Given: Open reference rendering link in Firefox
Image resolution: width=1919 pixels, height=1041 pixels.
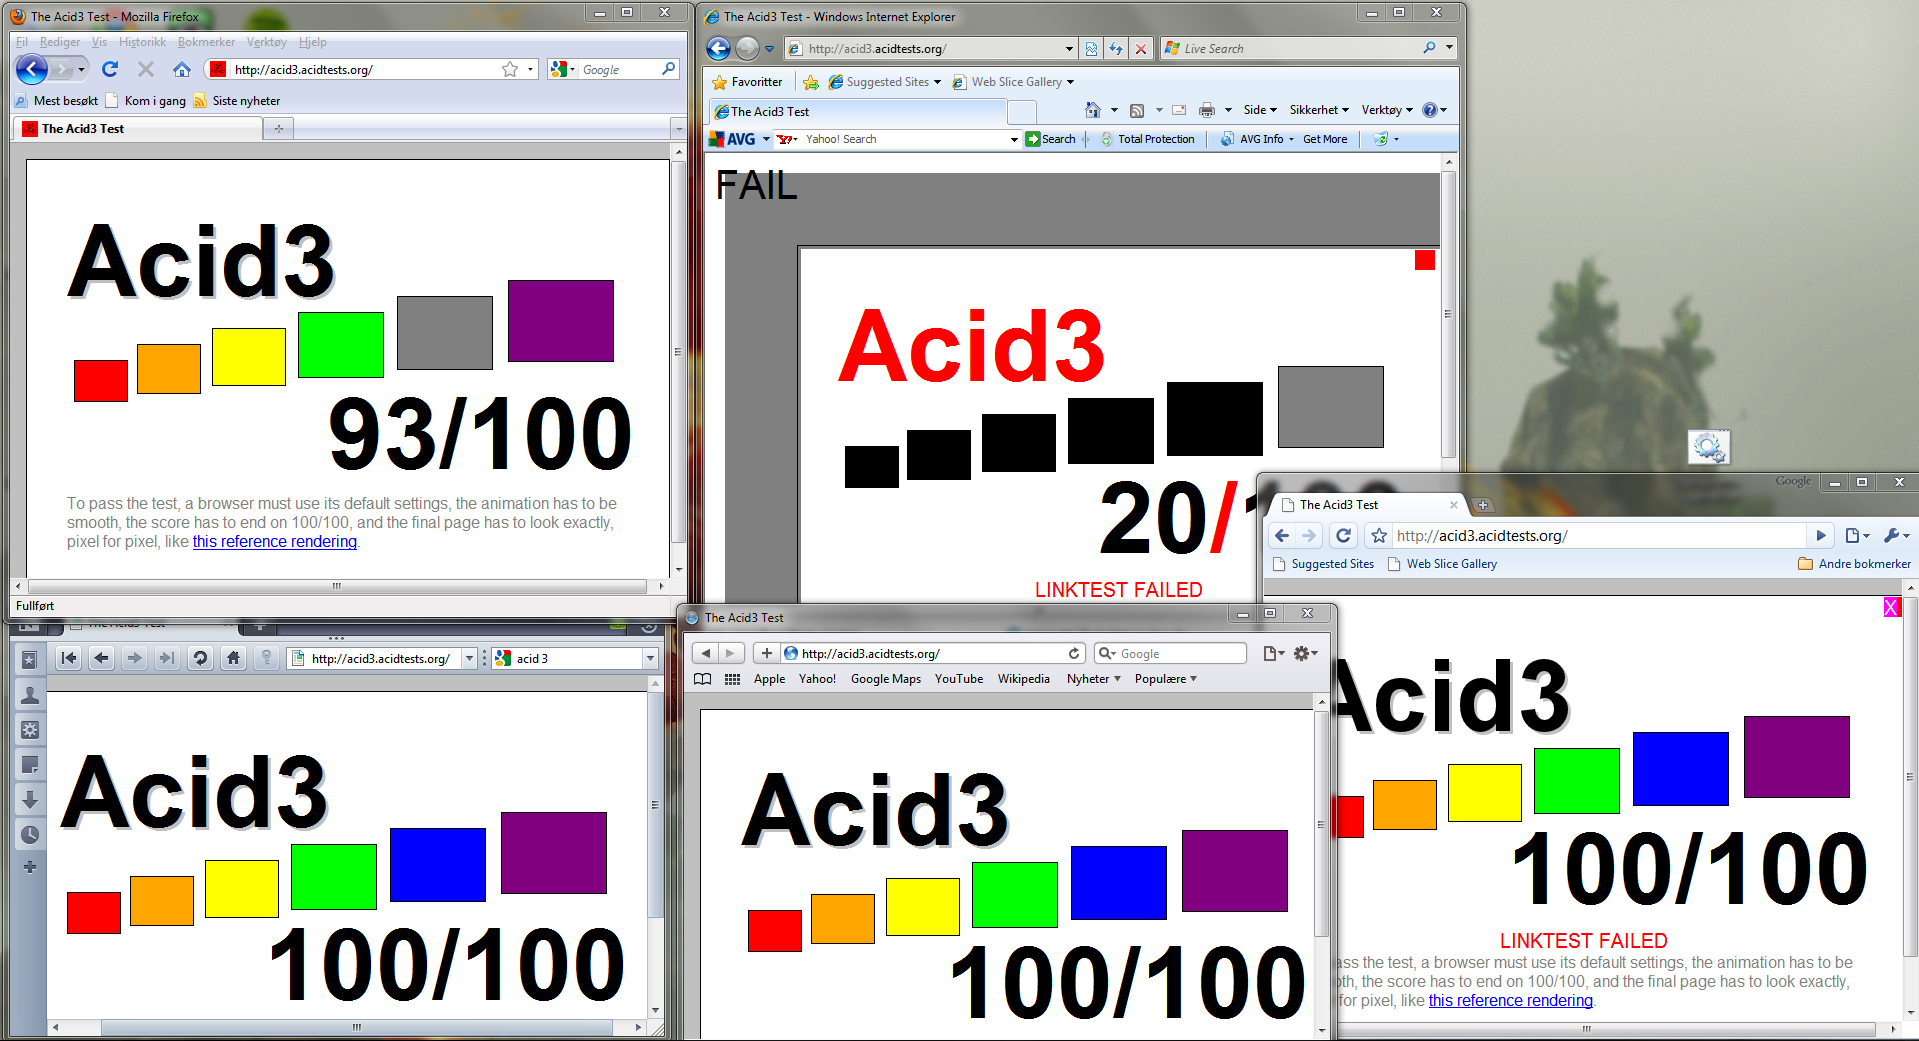Looking at the screenshot, I should pyautogui.click(x=274, y=541).
